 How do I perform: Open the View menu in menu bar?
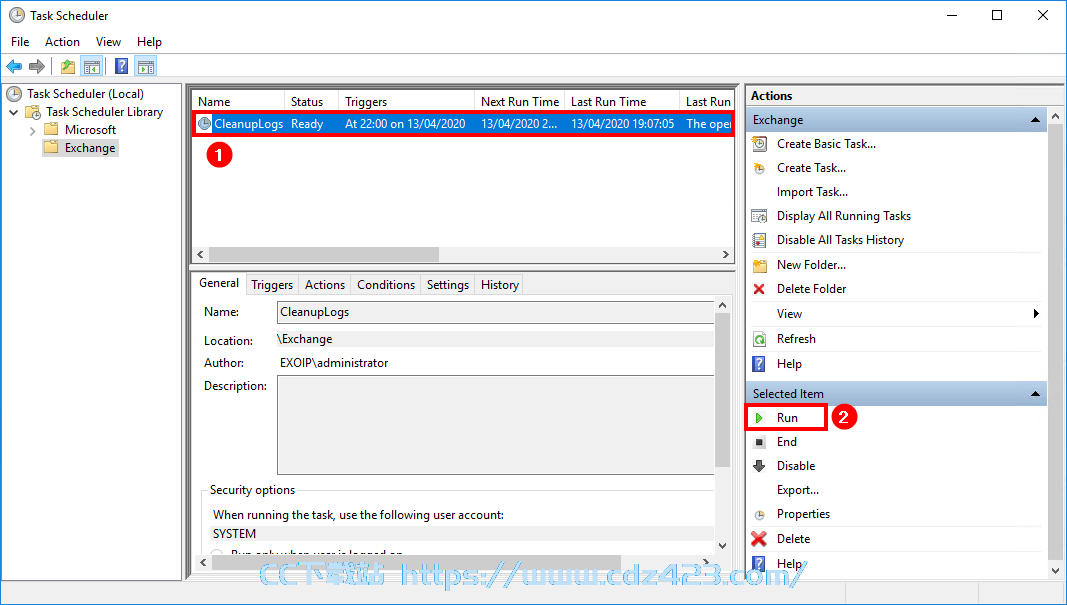pyautogui.click(x=108, y=42)
